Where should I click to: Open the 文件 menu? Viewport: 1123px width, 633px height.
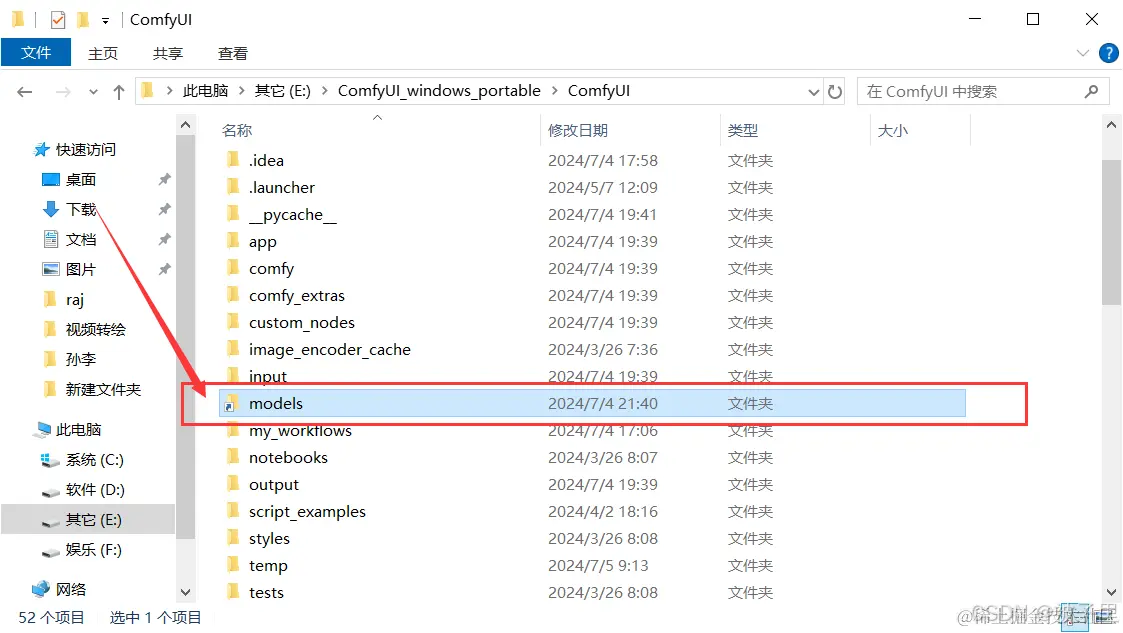36,52
